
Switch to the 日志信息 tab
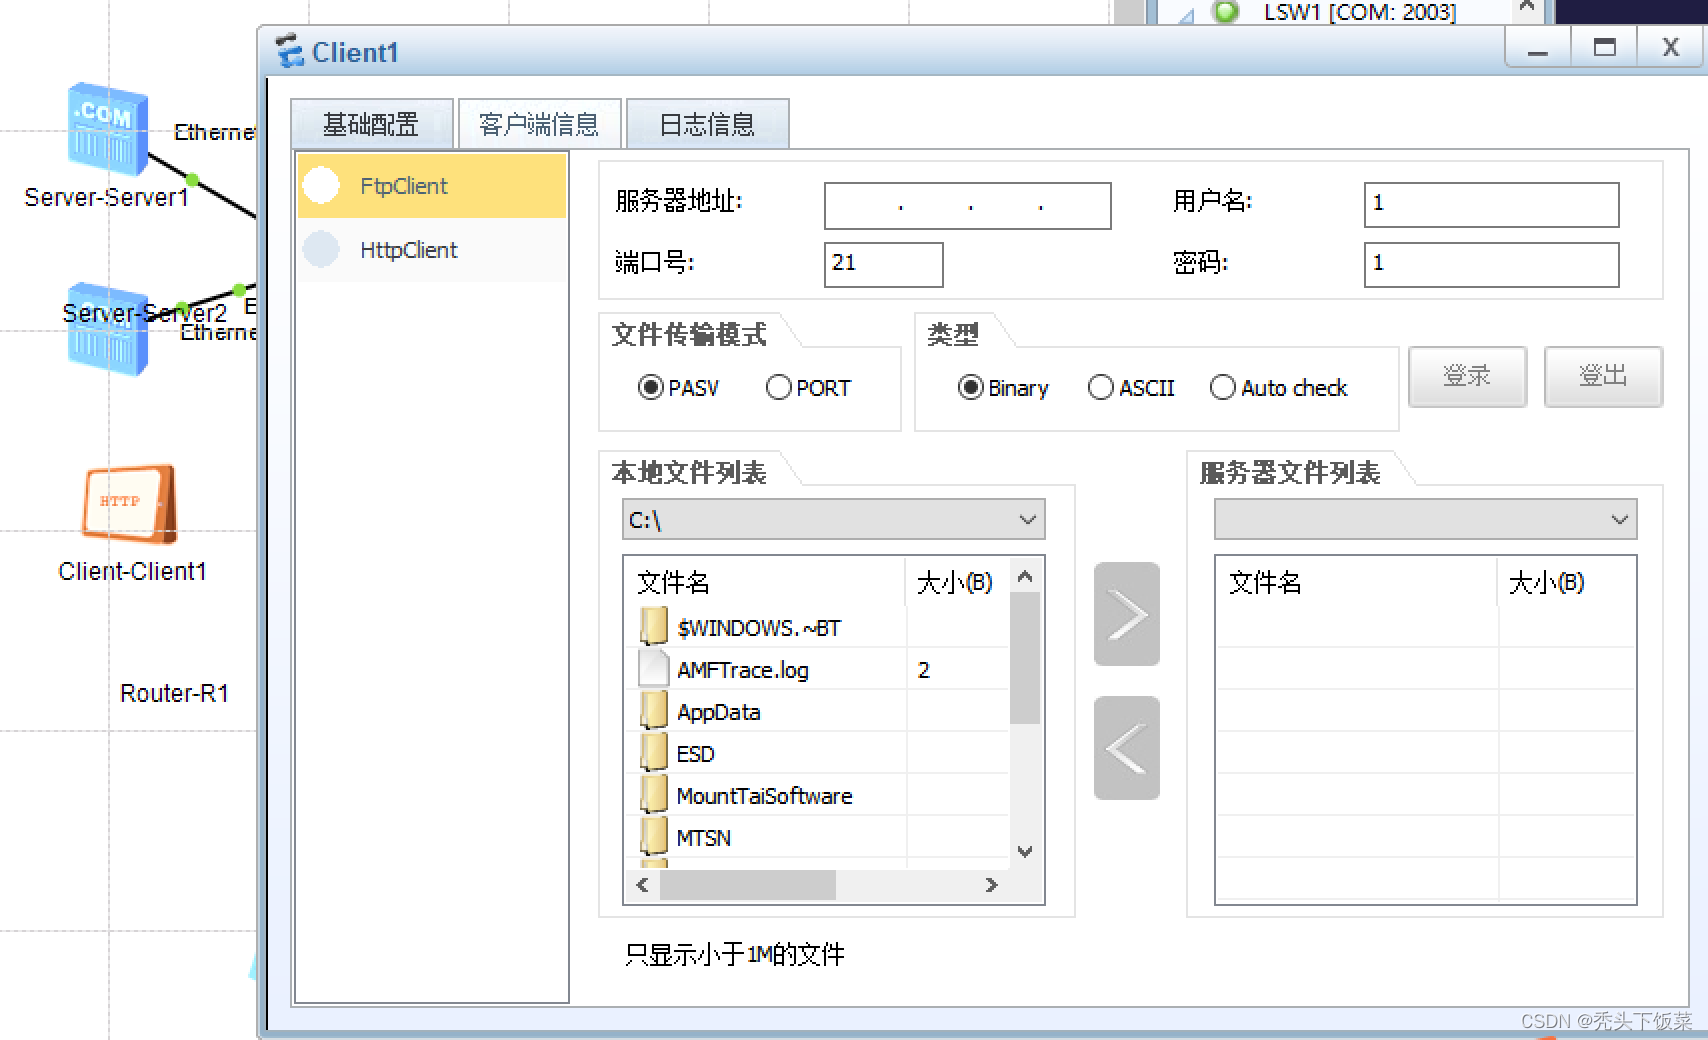coord(707,124)
